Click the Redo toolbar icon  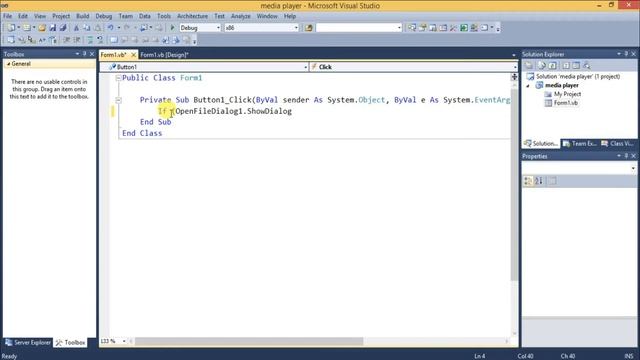(x=127, y=28)
